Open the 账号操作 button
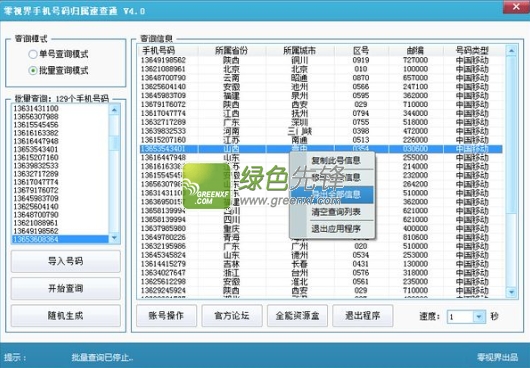This screenshot has width=530, height=368. click(x=166, y=316)
